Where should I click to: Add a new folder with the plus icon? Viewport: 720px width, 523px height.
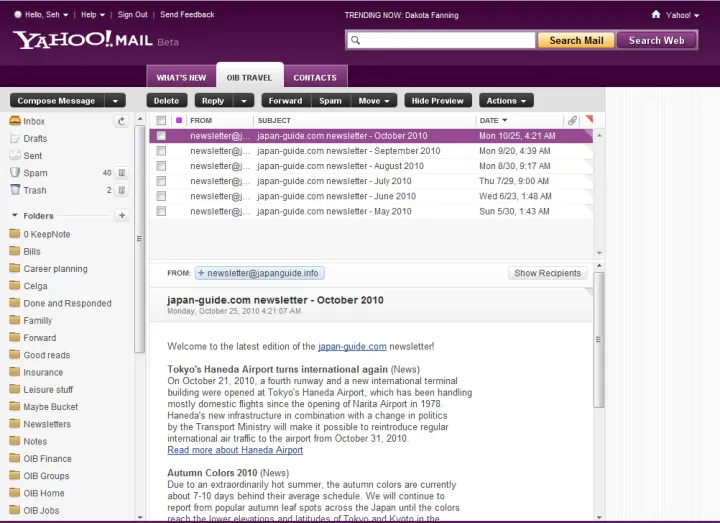coord(122,215)
